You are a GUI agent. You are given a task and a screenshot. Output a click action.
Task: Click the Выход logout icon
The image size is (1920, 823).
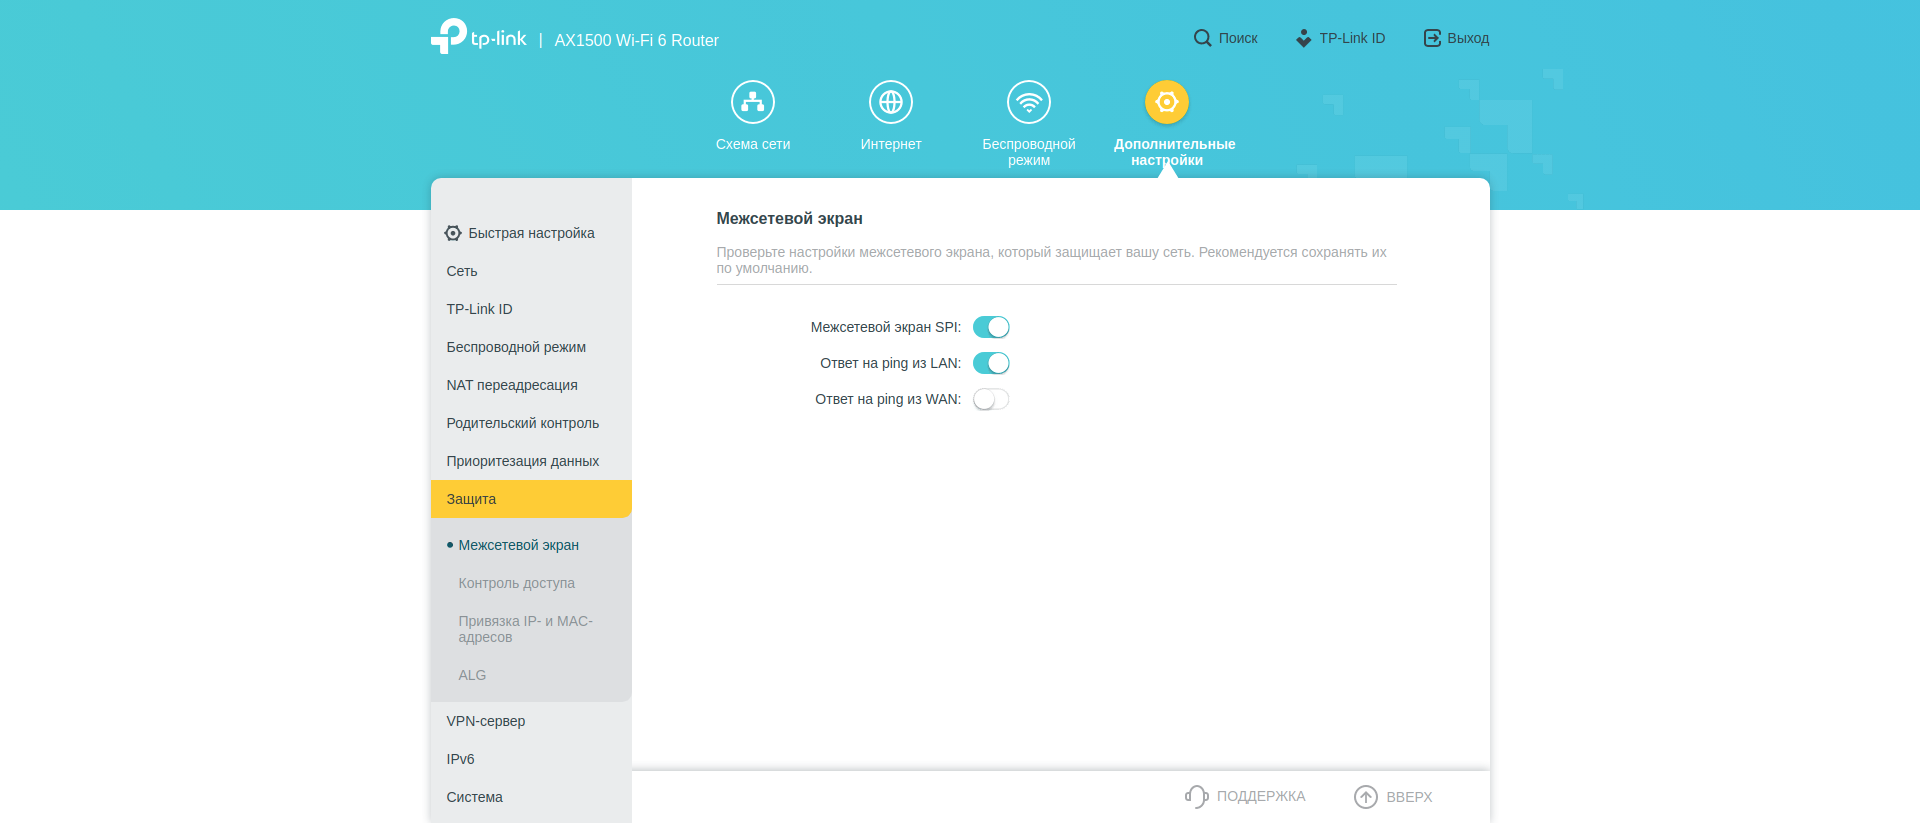tap(1432, 38)
